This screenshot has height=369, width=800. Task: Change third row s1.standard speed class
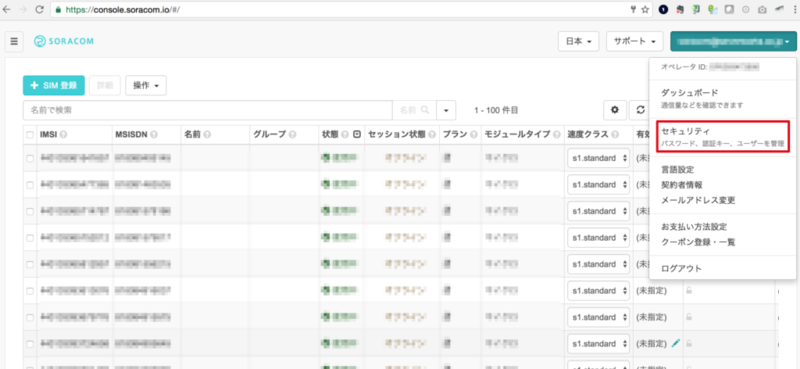[598, 211]
